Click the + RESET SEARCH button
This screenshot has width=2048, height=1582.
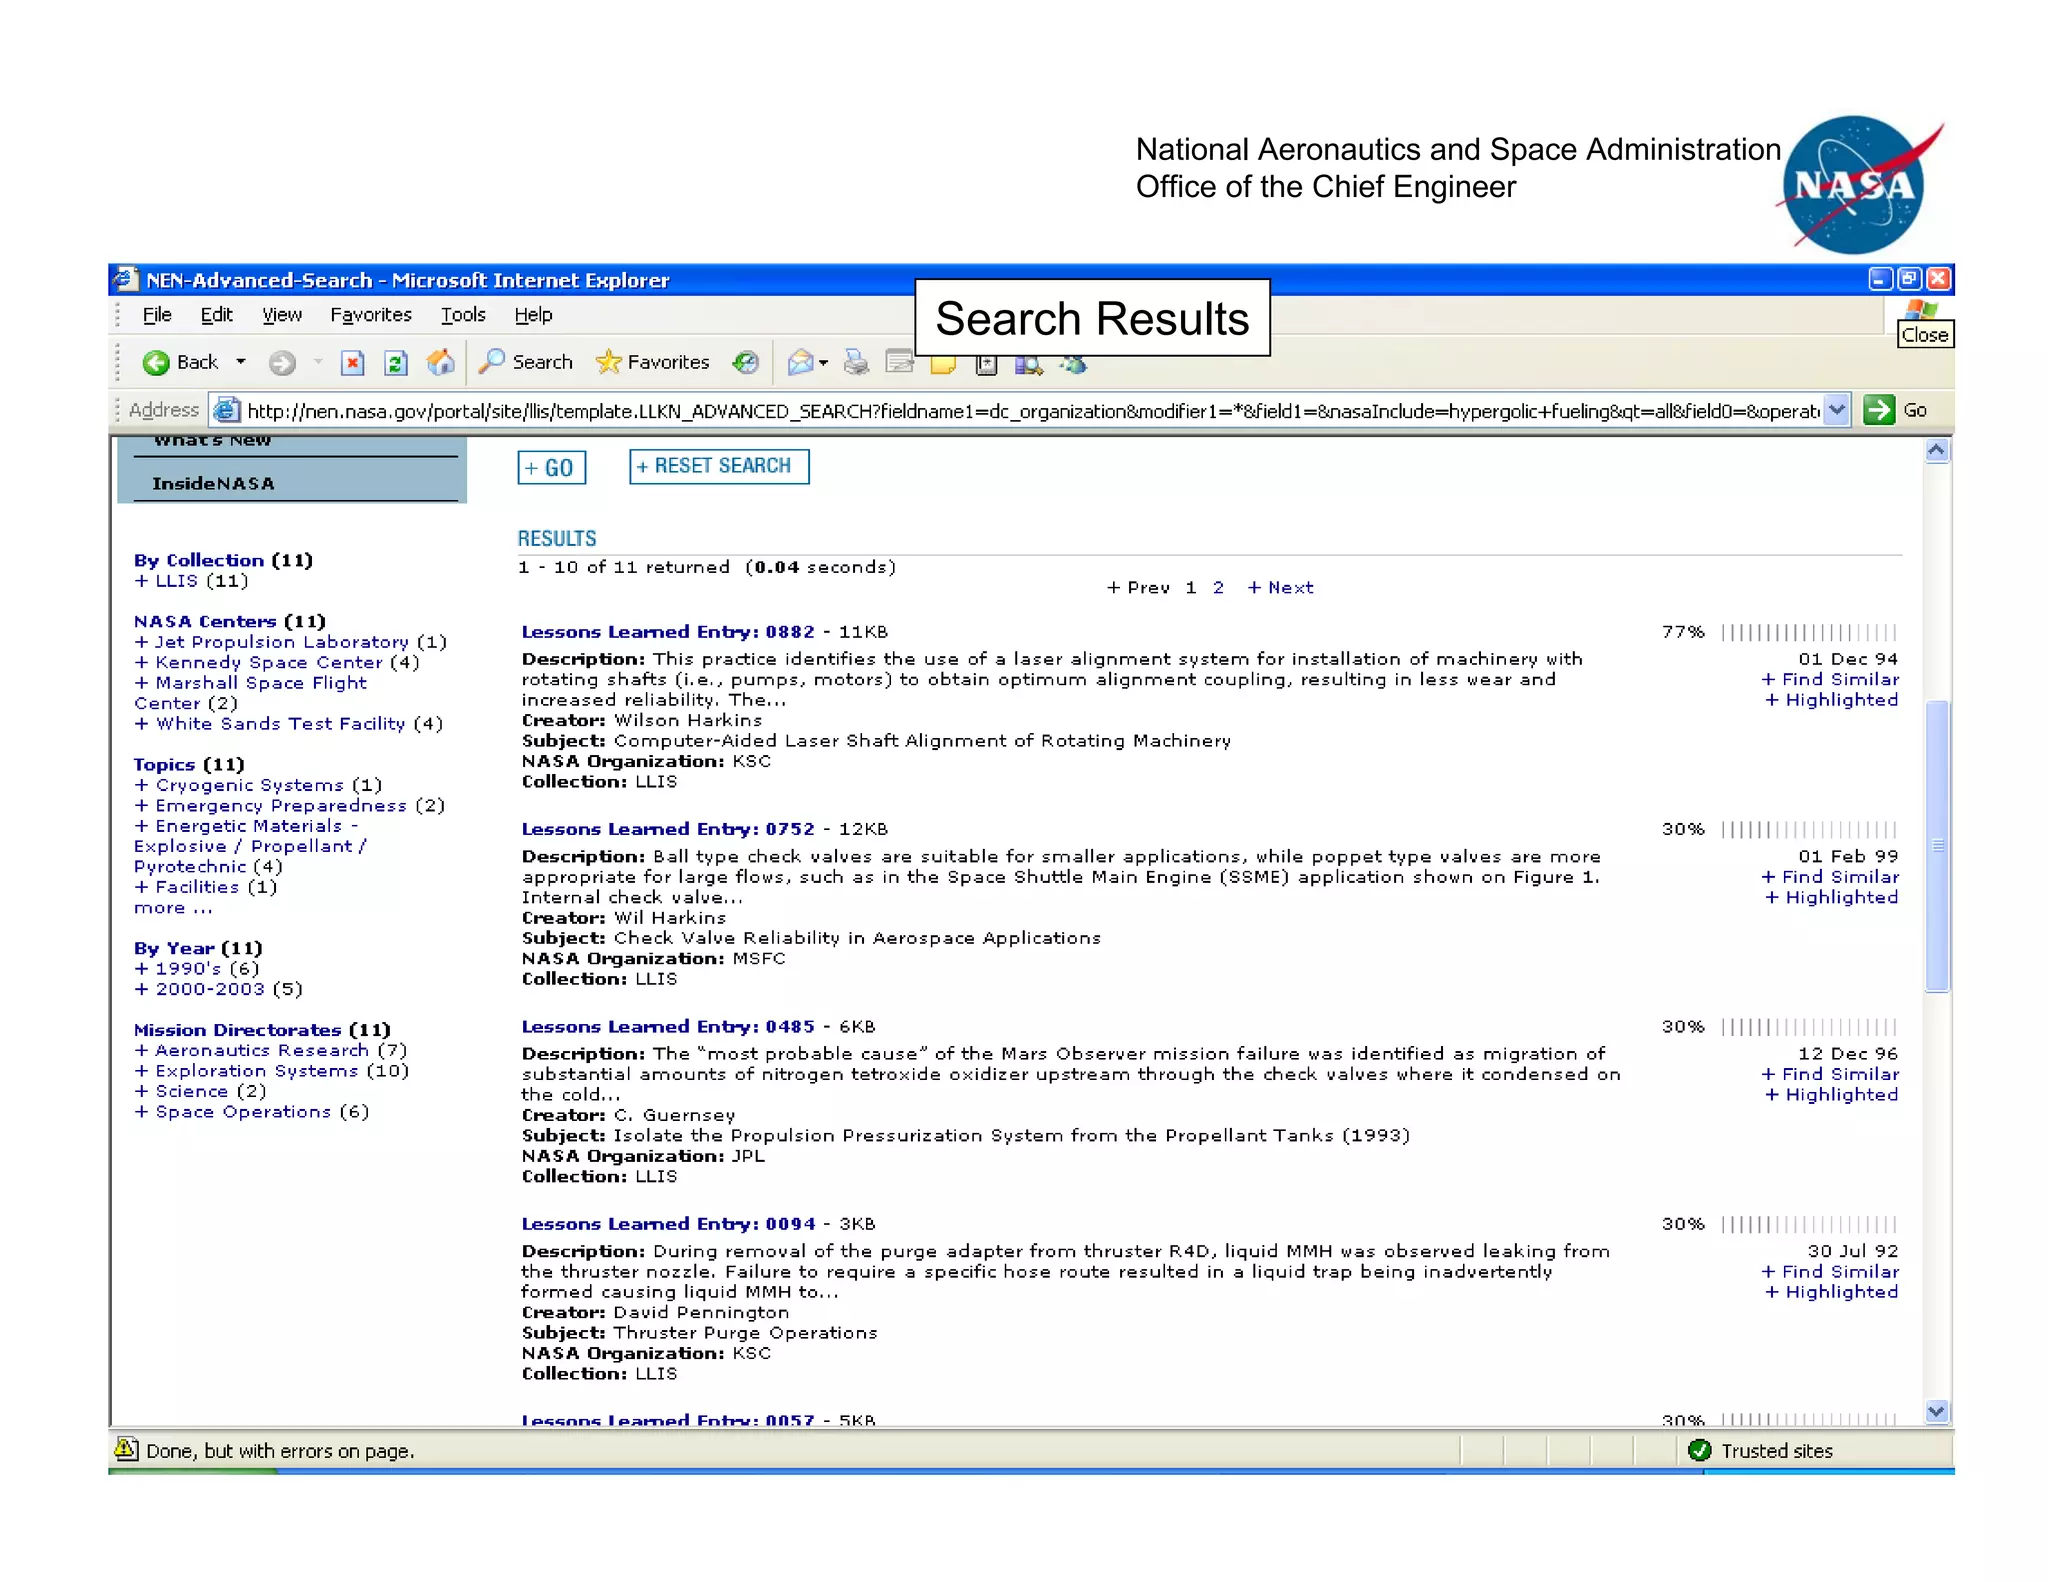(719, 466)
